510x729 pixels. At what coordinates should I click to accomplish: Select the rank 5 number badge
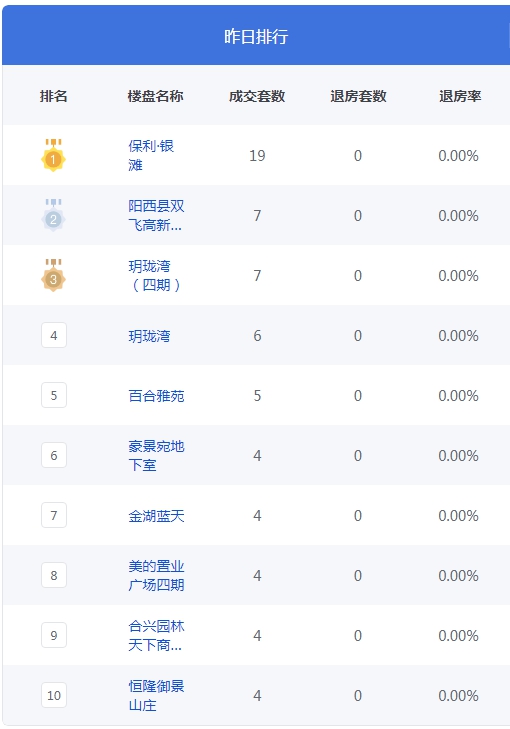tap(54, 395)
